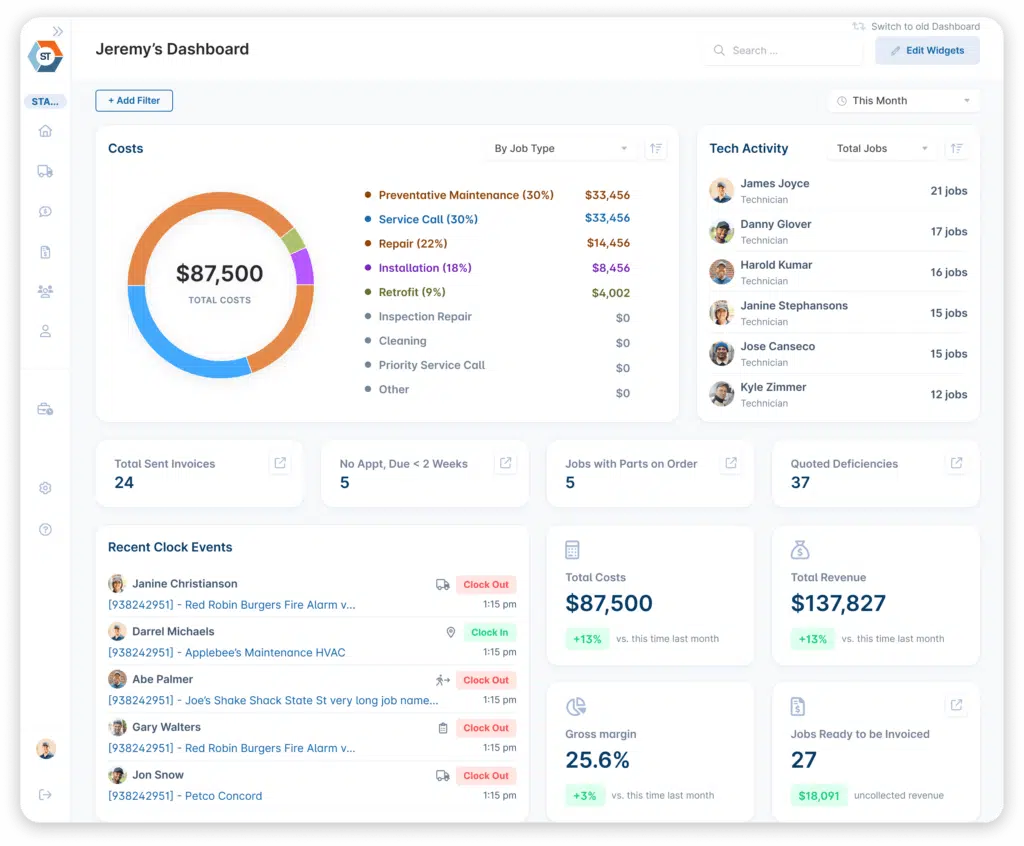Open the Quoted Deficiencies external link icon
The width and height of the screenshot is (1024, 846).
(956, 463)
